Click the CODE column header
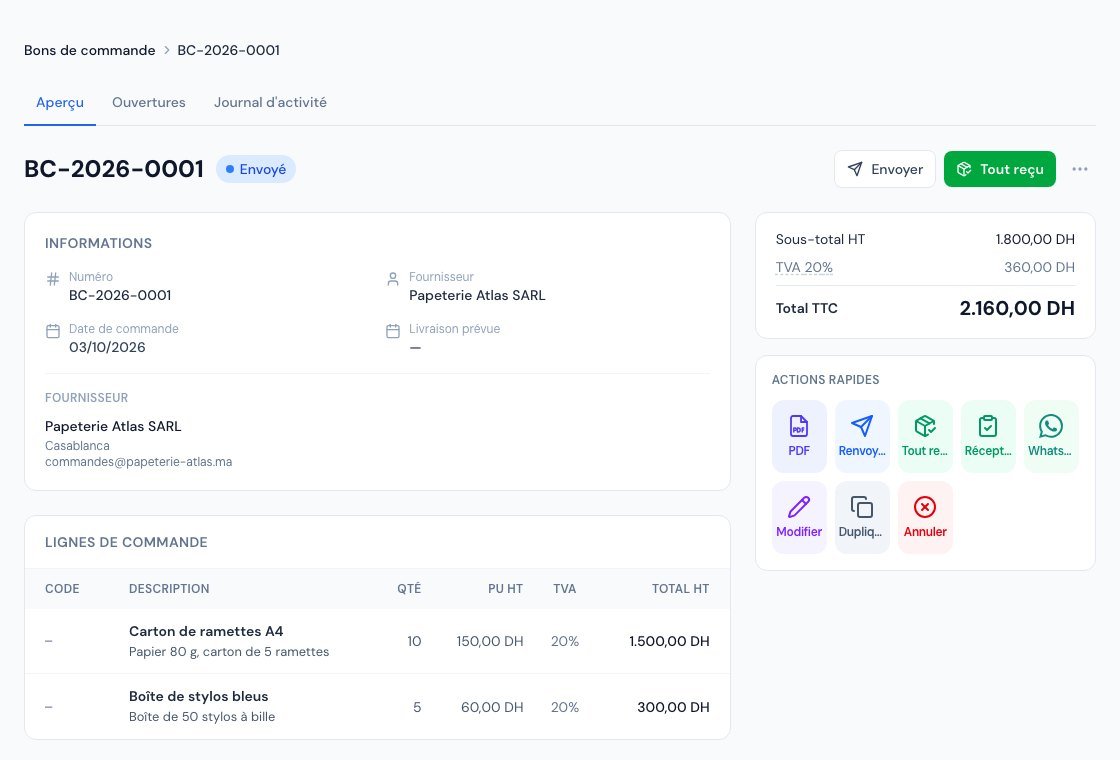1120x760 pixels. 62,589
